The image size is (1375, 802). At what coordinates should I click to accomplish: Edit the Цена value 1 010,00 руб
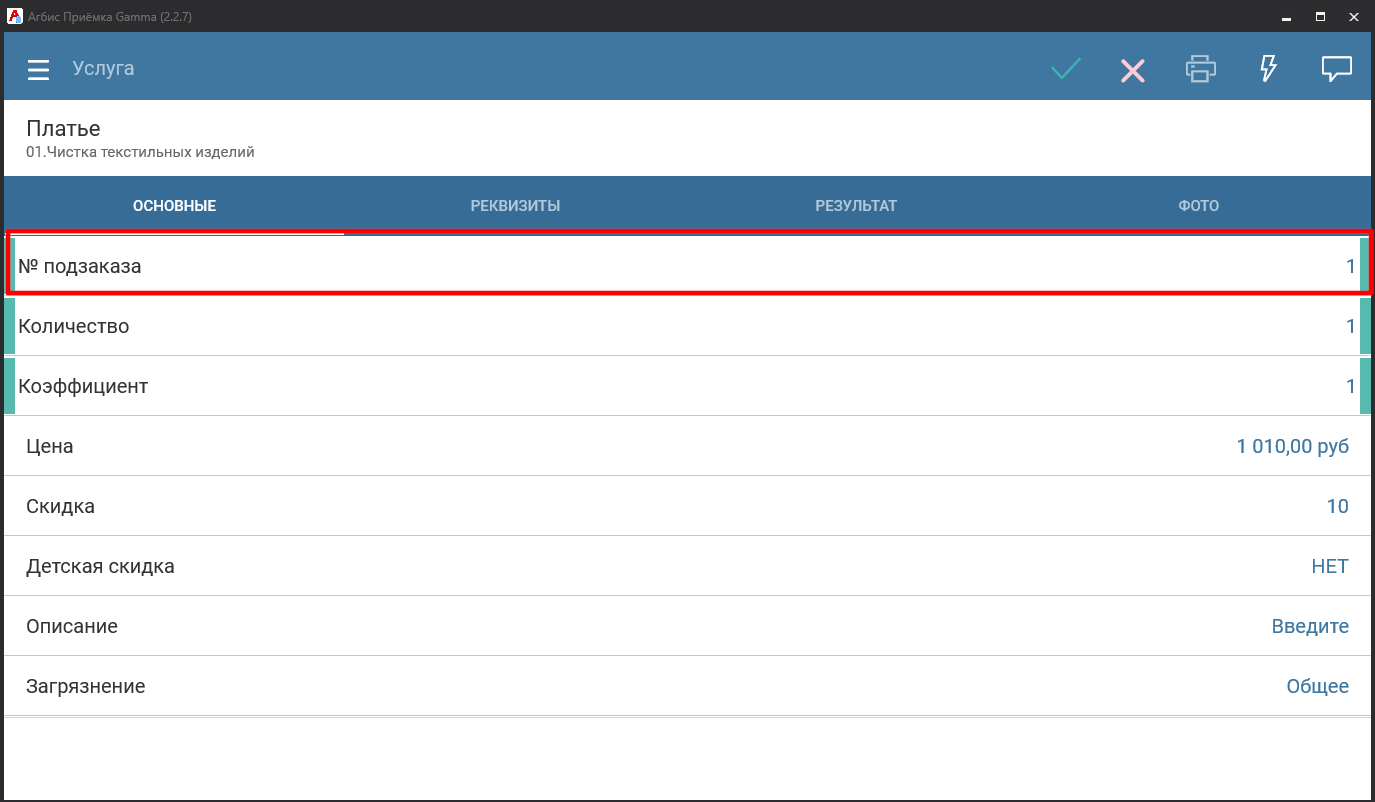tap(1292, 446)
